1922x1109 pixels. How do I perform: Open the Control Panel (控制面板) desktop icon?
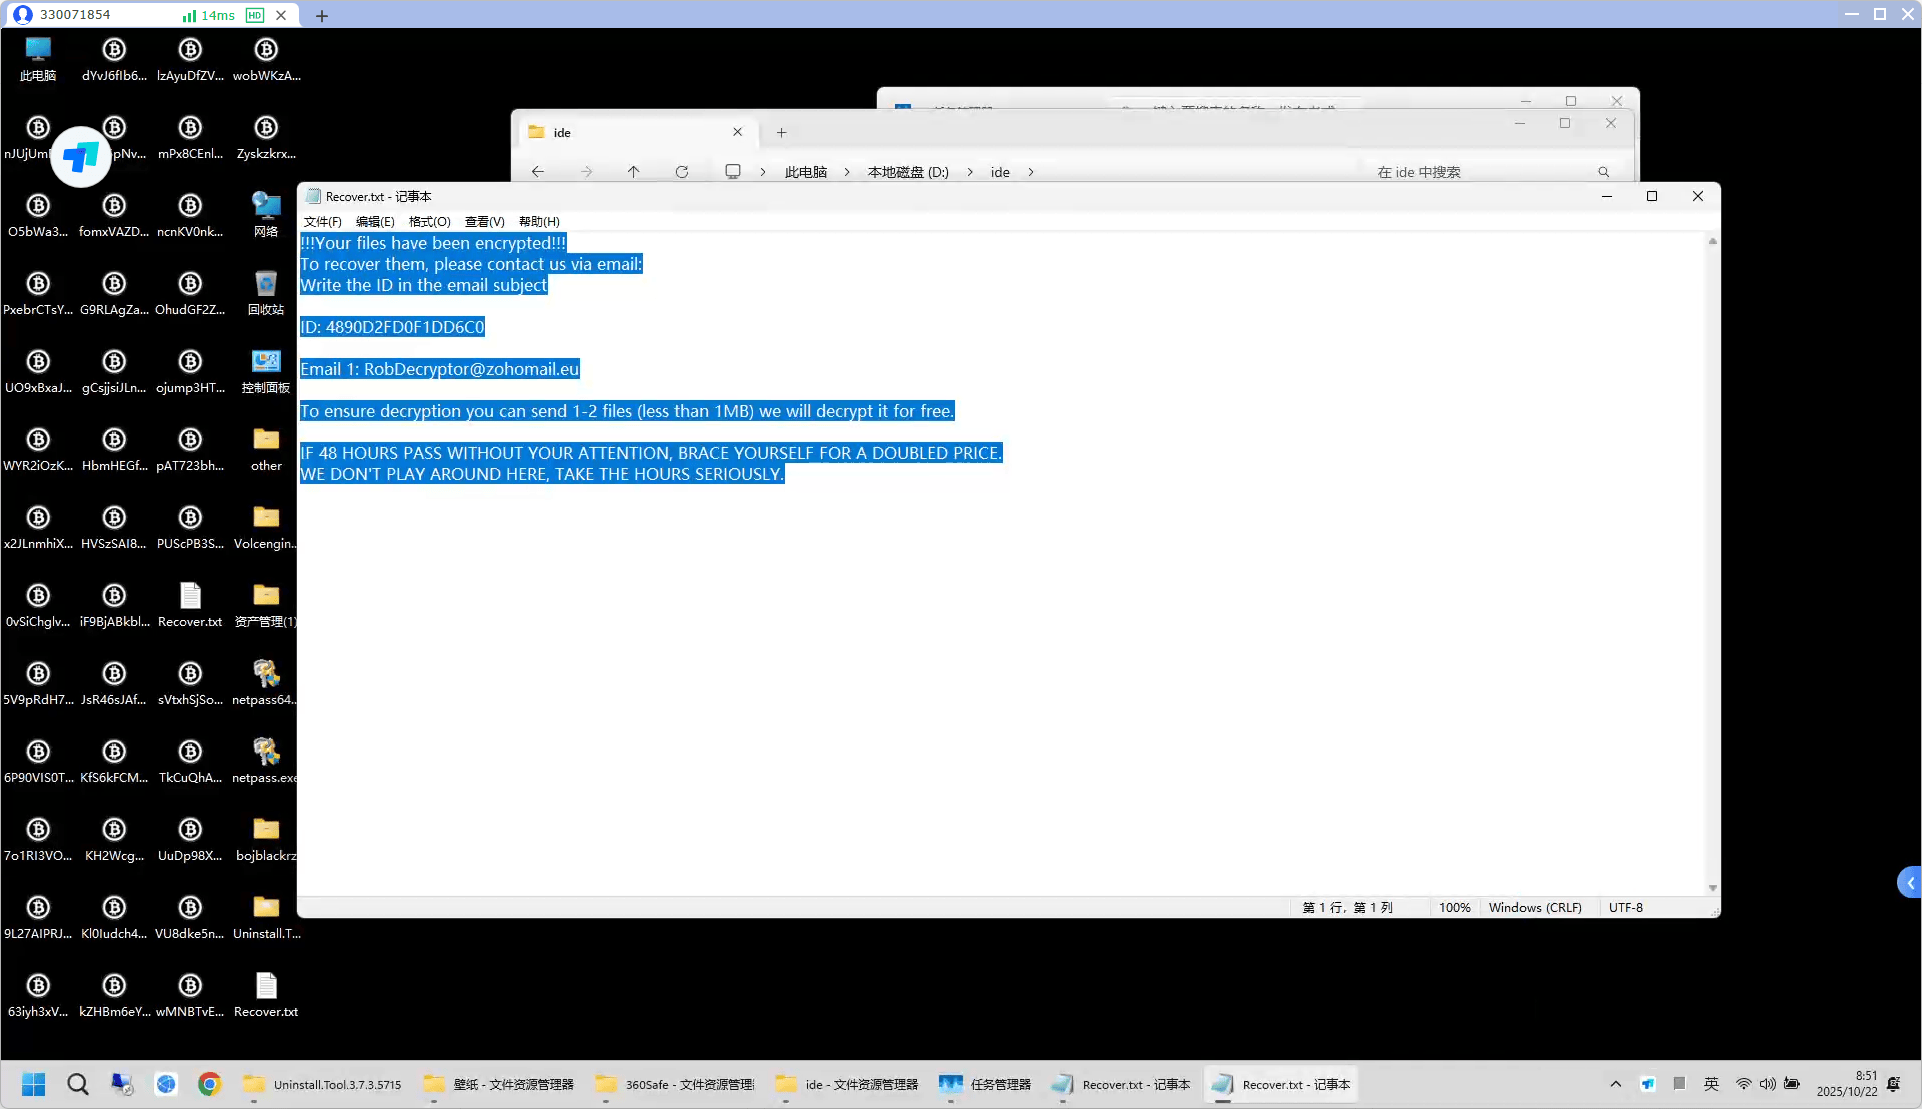click(265, 362)
